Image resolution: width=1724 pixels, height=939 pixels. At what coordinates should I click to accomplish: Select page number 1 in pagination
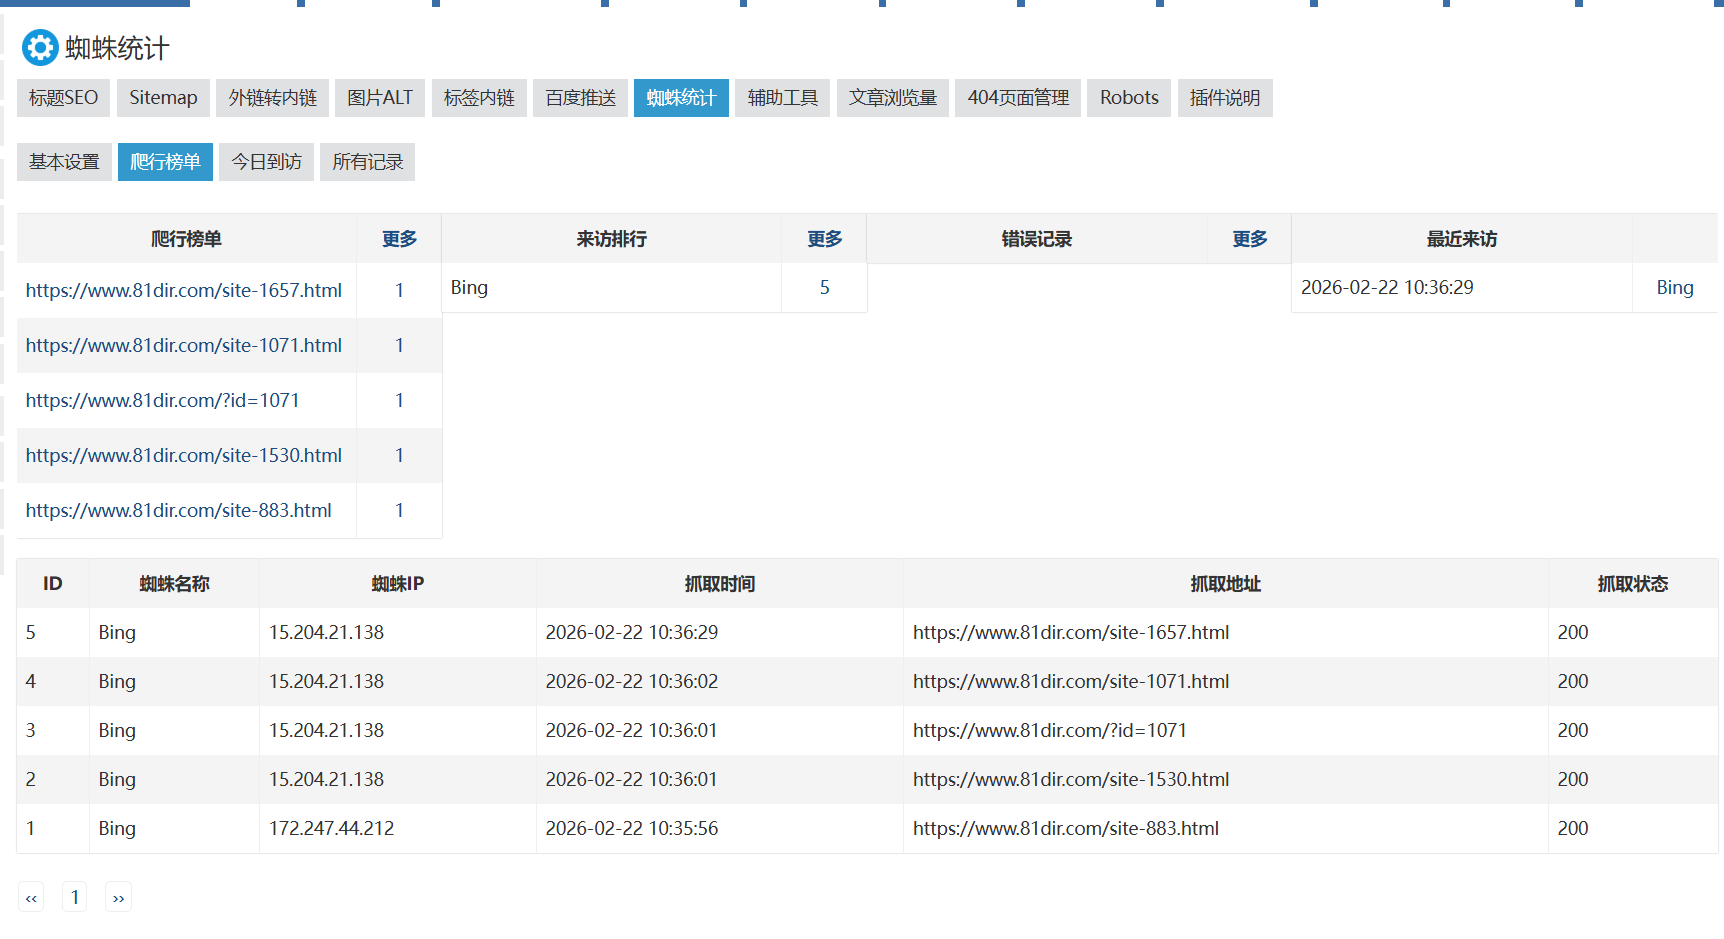(75, 897)
